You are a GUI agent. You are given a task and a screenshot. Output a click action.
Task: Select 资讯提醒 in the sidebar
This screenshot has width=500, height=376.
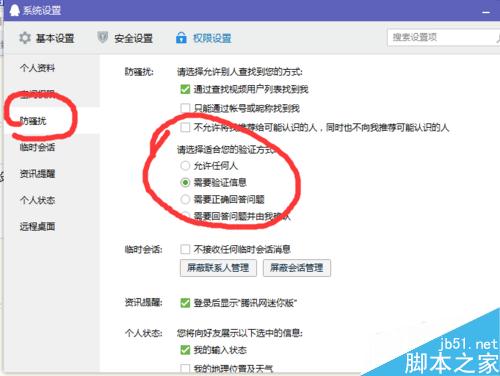click(x=37, y=174)
